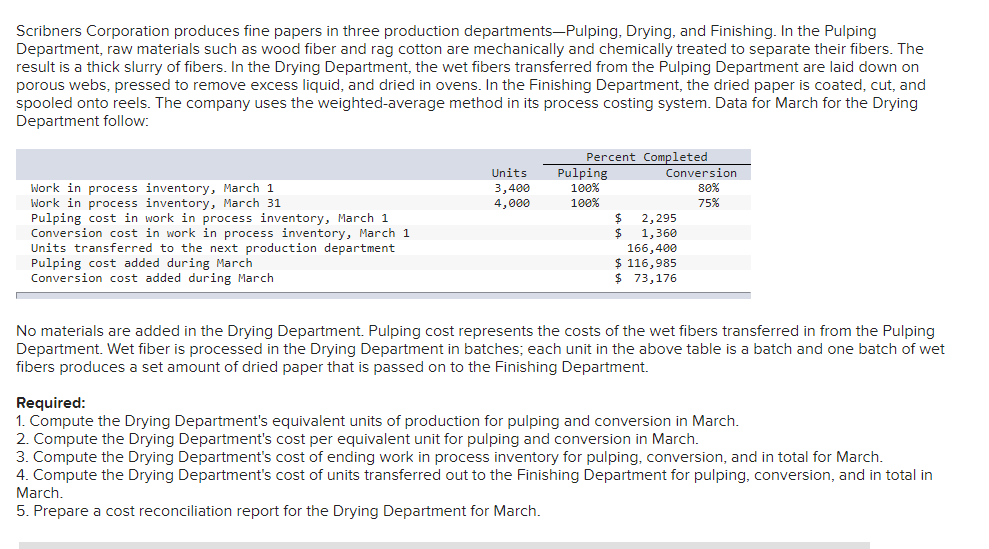Select 'Work in process inventory, March 31' row label
The image size is (989, 549).
pos(156,203)
